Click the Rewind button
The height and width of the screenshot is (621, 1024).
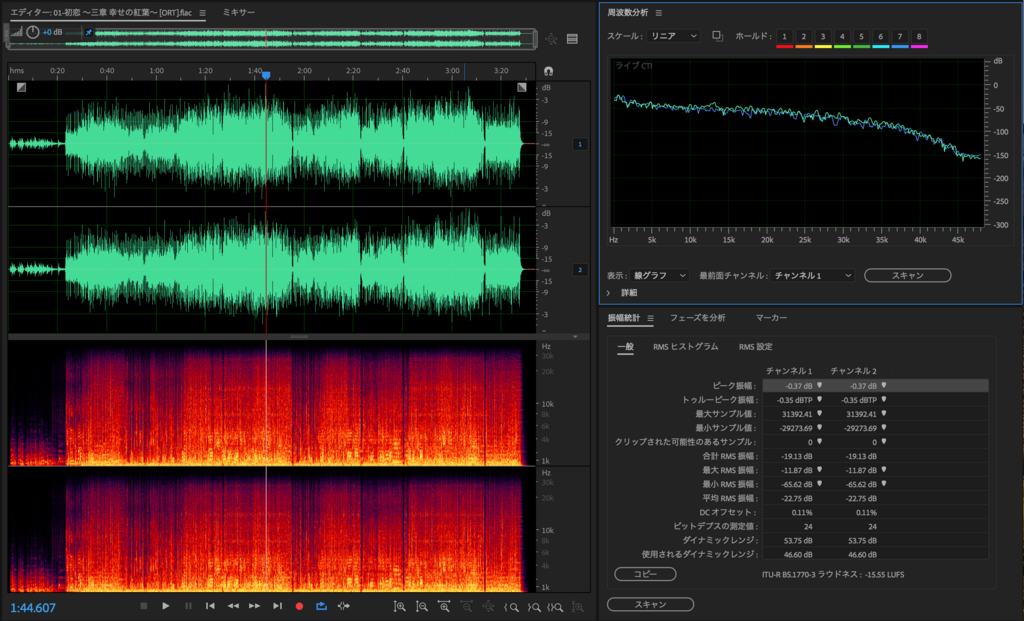[232, 606]
